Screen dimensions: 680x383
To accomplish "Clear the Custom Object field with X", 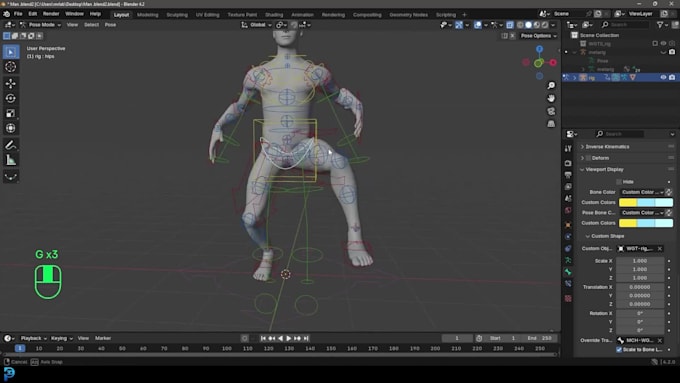I will pyautogui.click(x=660, y=249).
